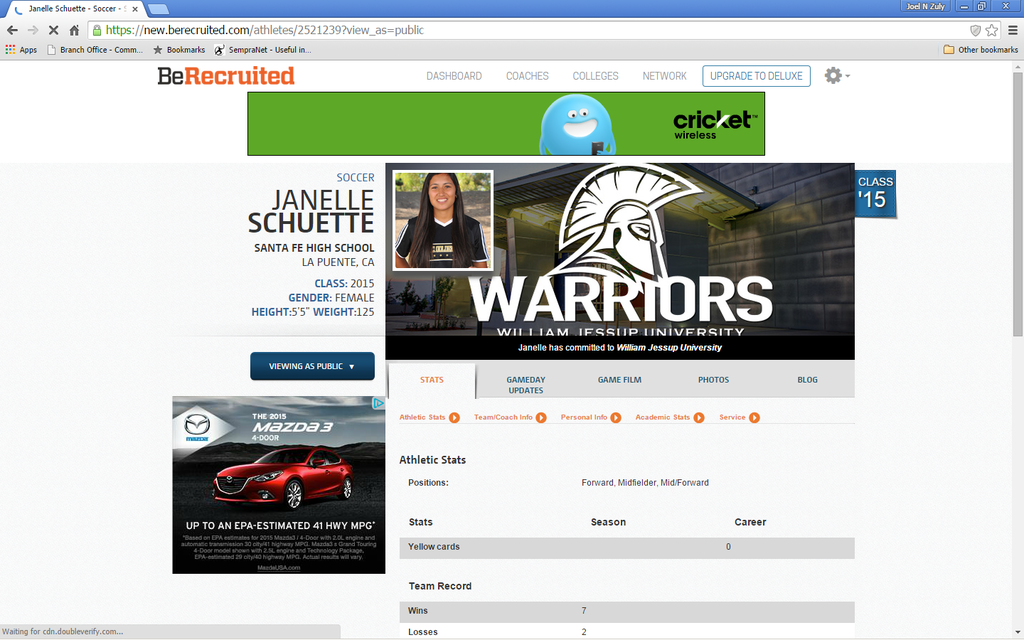Click the Academic Stats arrow icon
Screen dimensions: 1024x640
699,417
